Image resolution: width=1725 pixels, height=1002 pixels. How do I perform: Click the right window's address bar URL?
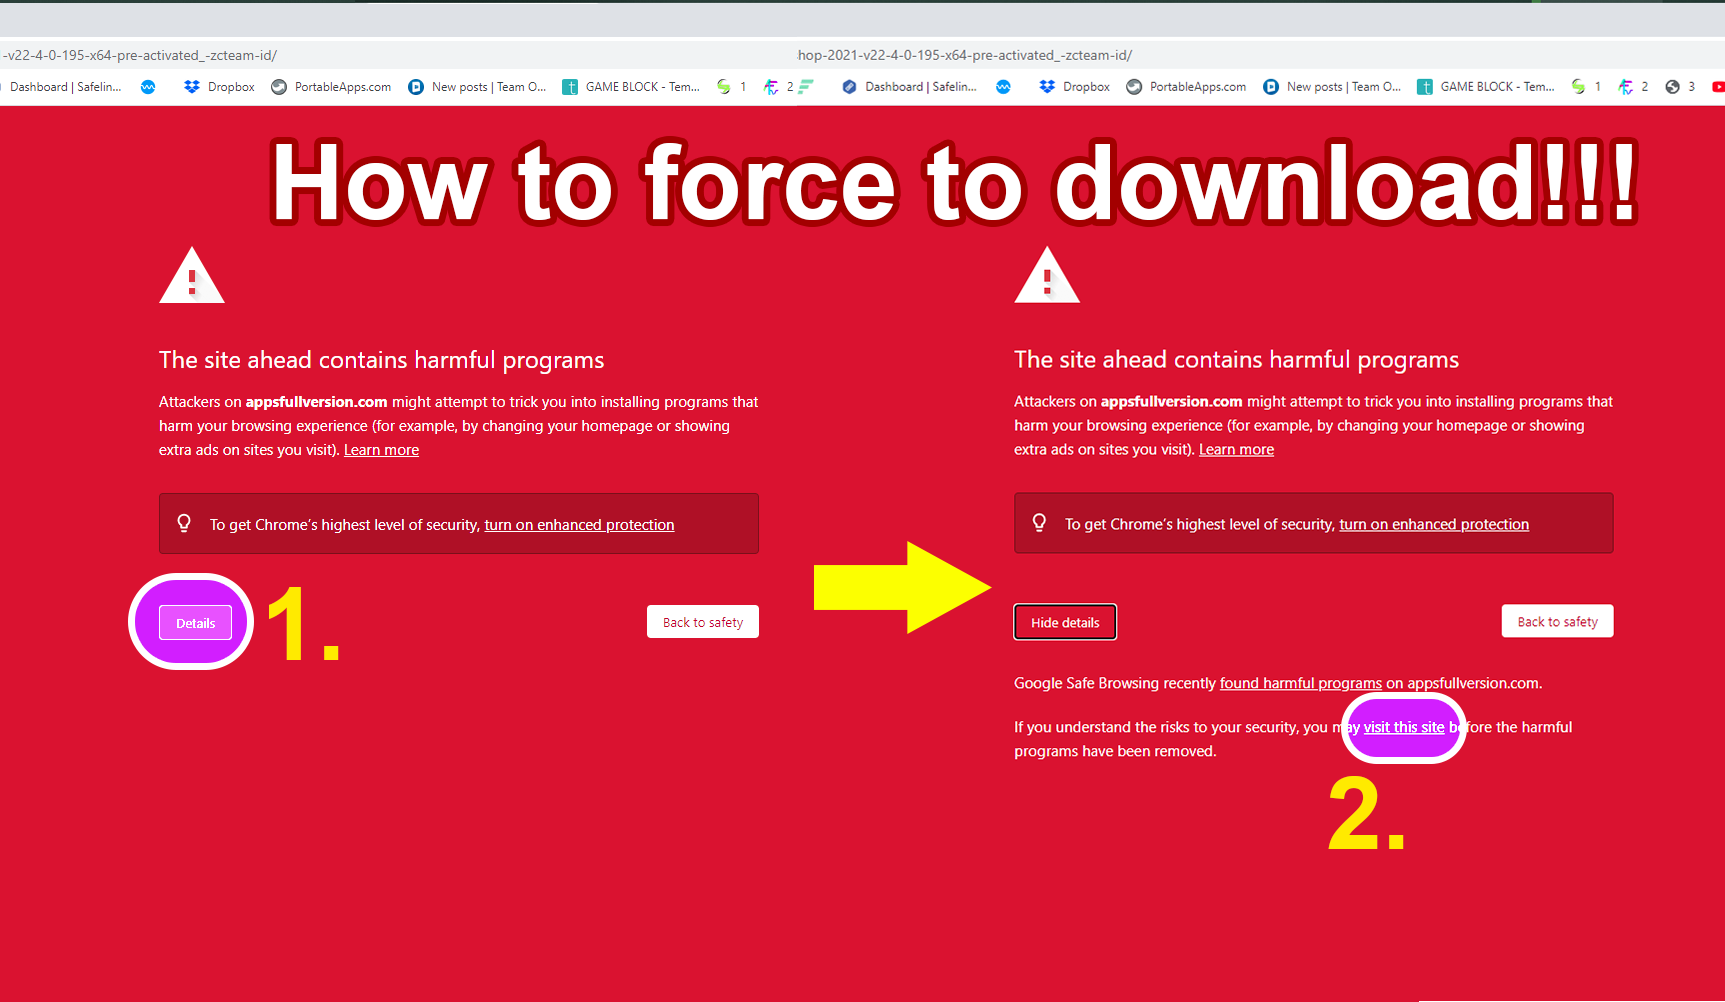pyautogui.click(x=965, y=55)
